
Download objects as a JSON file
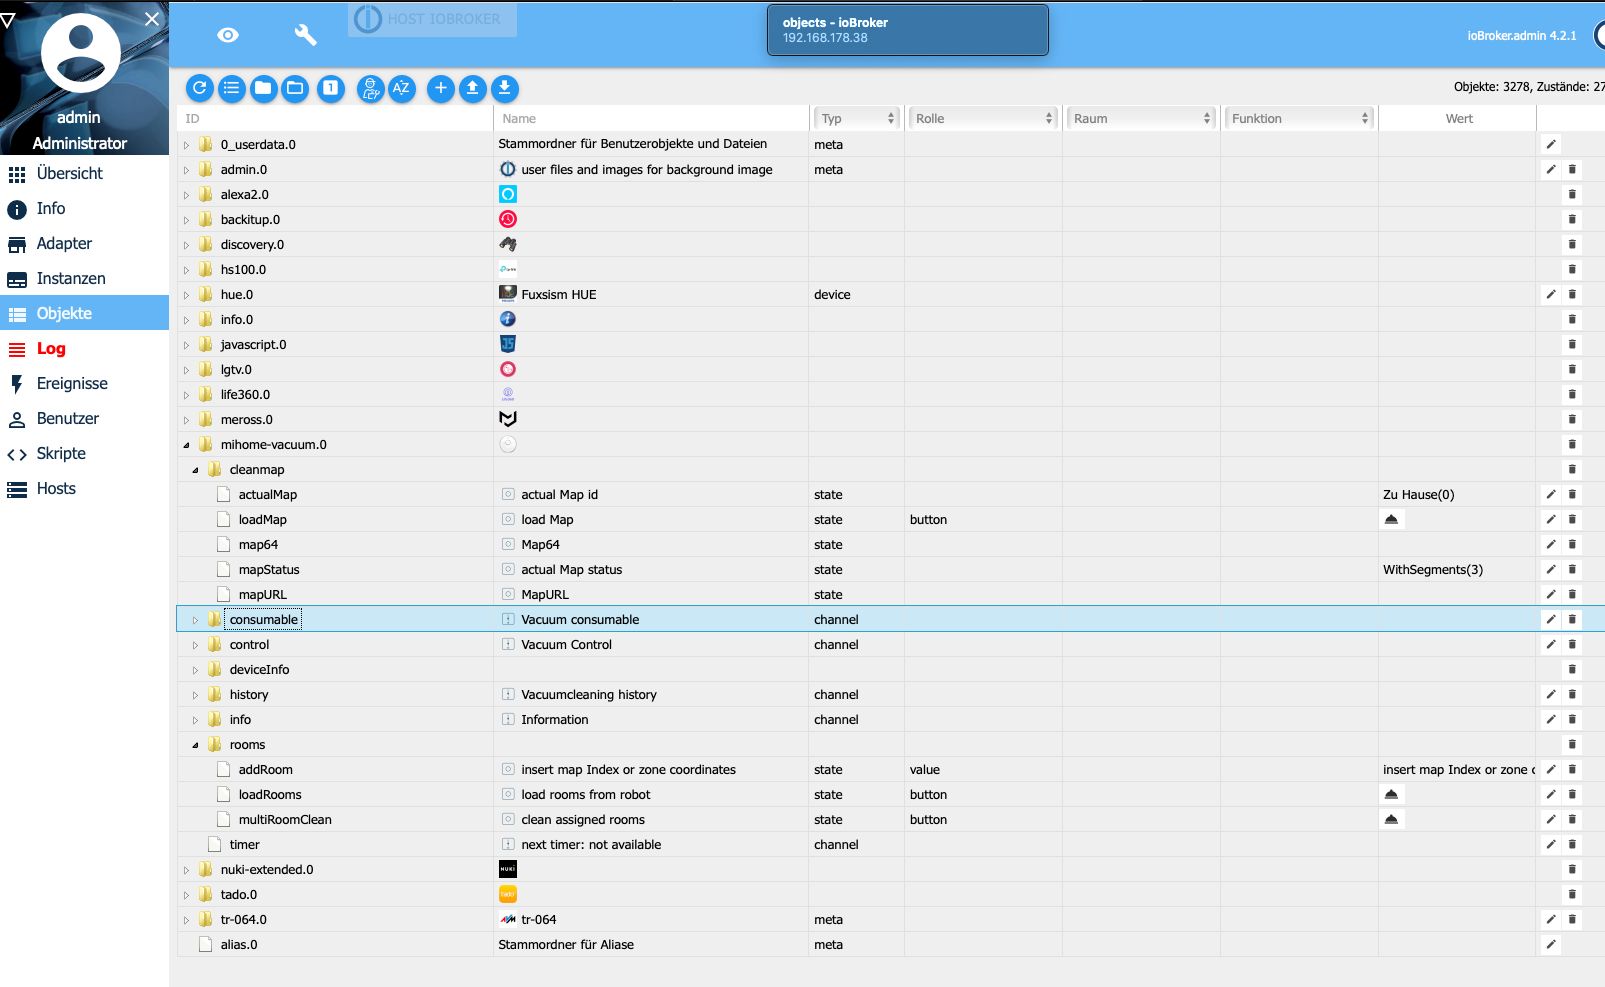click(505, 88)
